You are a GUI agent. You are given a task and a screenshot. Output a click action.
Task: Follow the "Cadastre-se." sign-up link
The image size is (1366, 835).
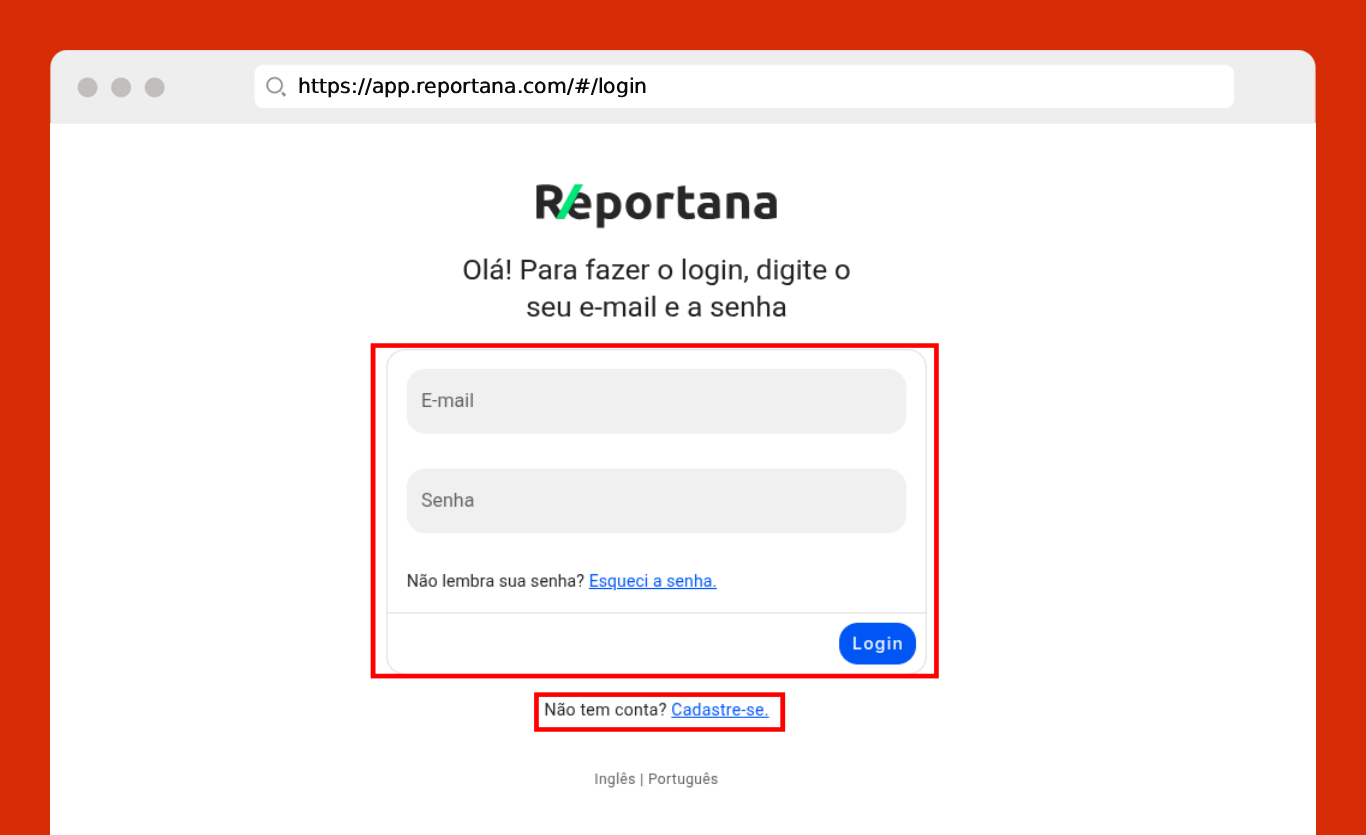(719, 710)
